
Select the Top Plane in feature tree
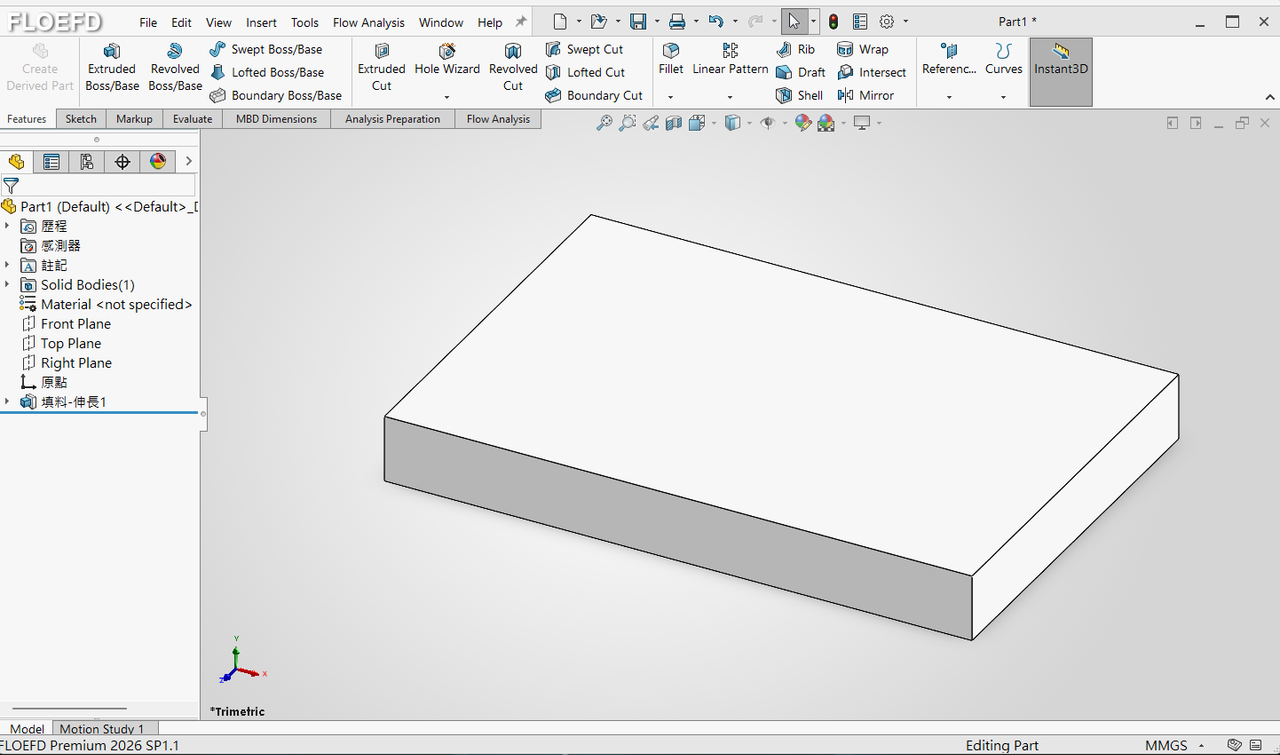click(x=71, y=343)
